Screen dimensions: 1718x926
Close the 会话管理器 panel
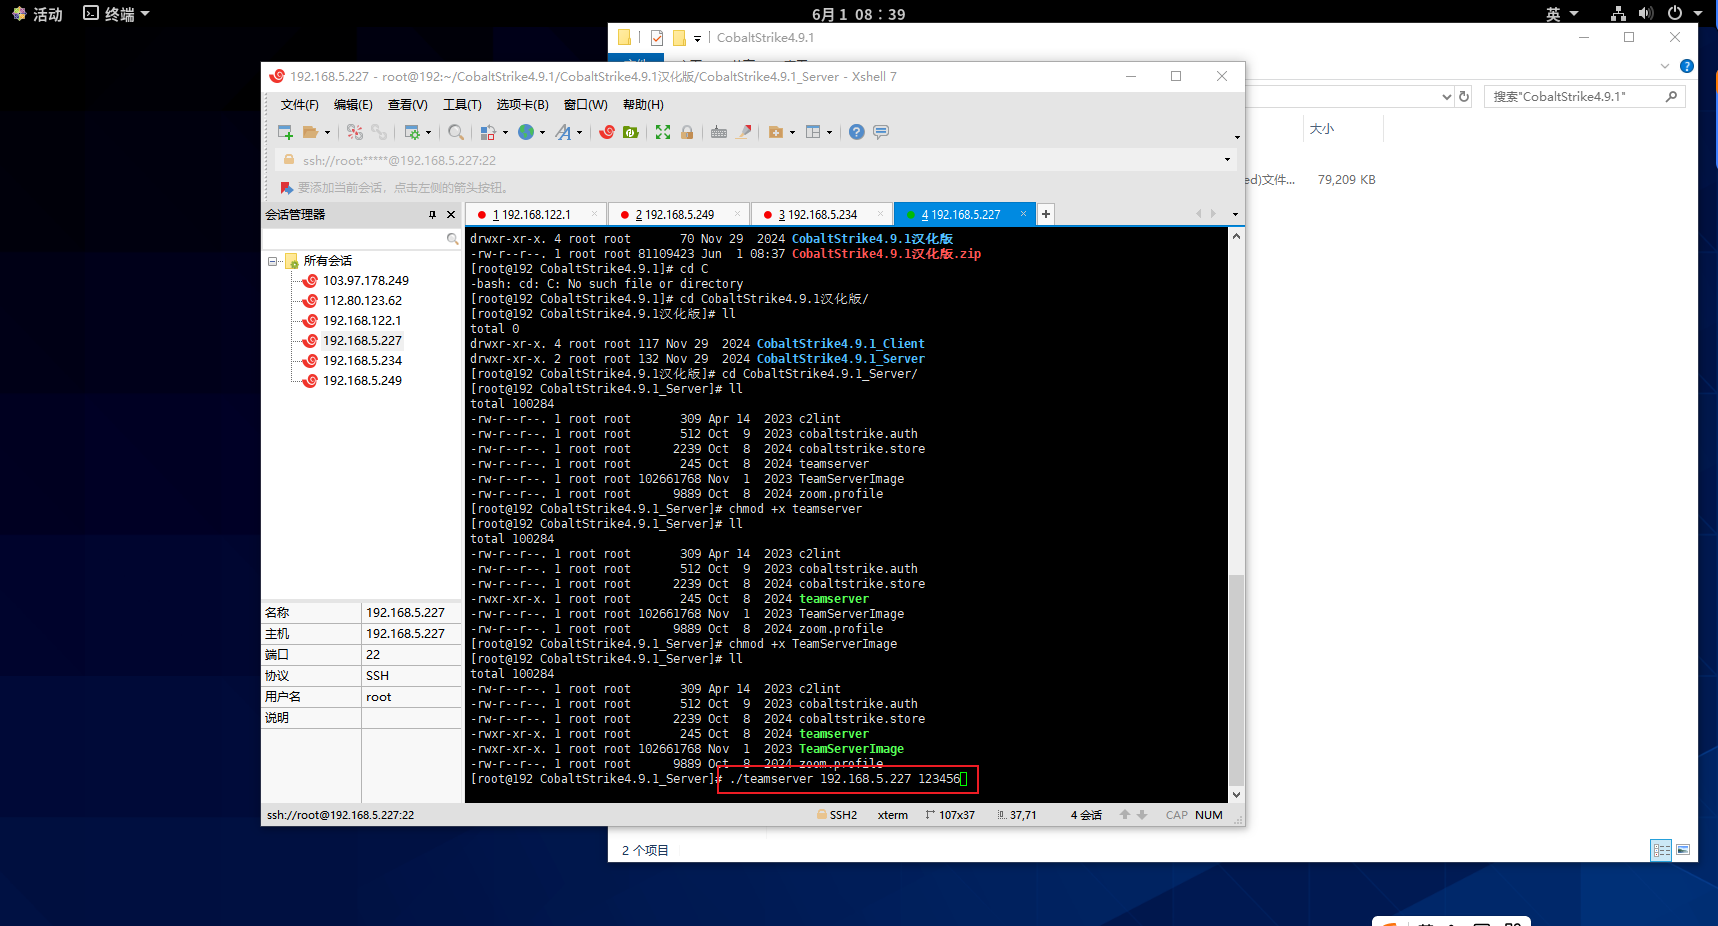[x=451, y=215]
